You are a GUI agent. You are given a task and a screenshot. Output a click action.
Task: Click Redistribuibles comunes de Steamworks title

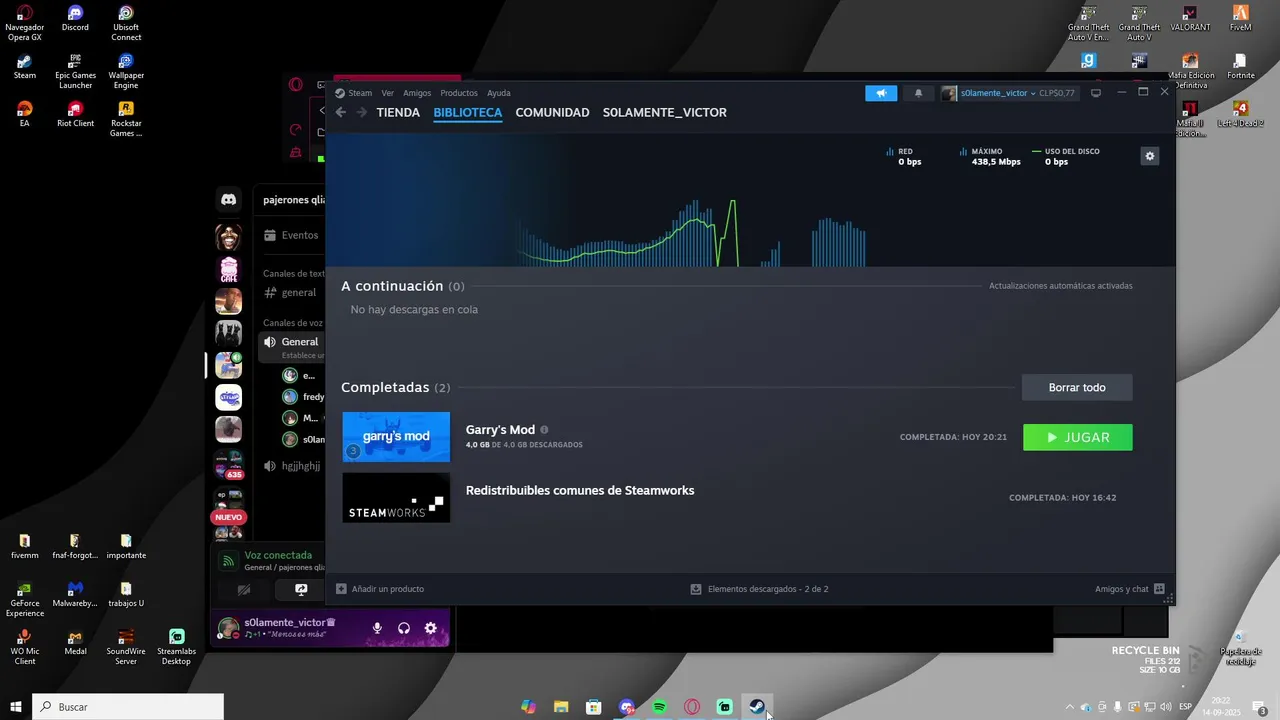coord(580,490)
